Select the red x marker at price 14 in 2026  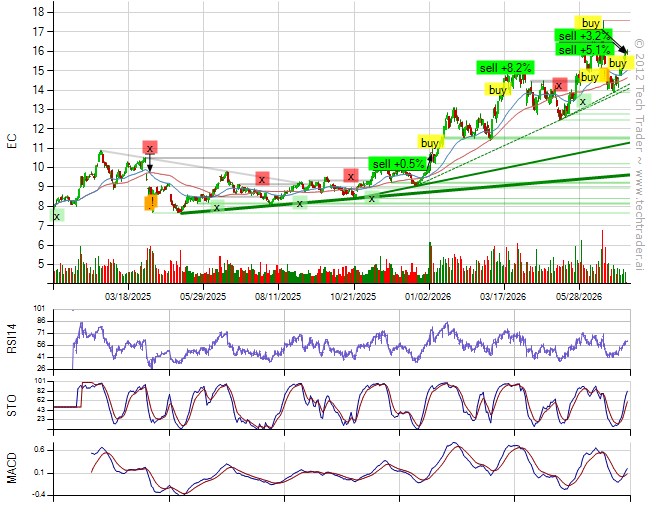click(559, 85)
